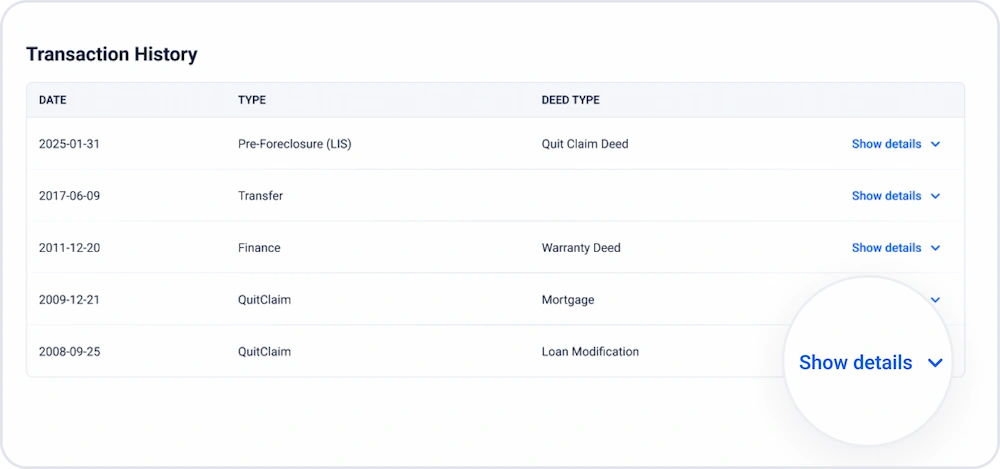Click the Loan Modification deed entry
Viewport: 1000px width, 469px height.
click(590, 352)
